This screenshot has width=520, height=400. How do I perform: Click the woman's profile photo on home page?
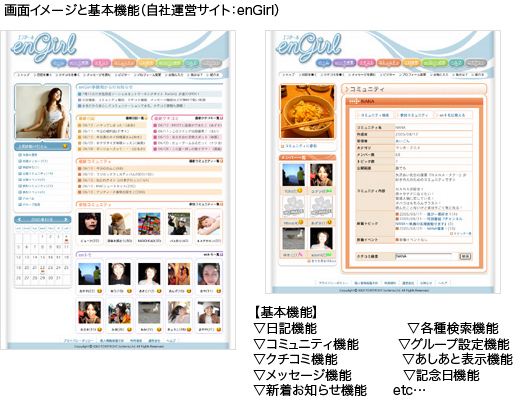click(42, 112)
